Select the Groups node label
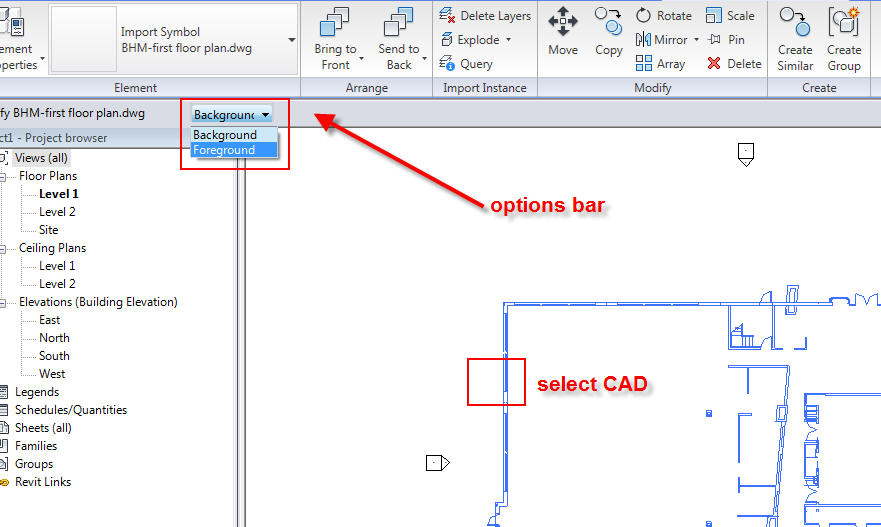Image resolution: width=881 pixels, height=527 pixels. pyautogui.click(x=34, y=464)
